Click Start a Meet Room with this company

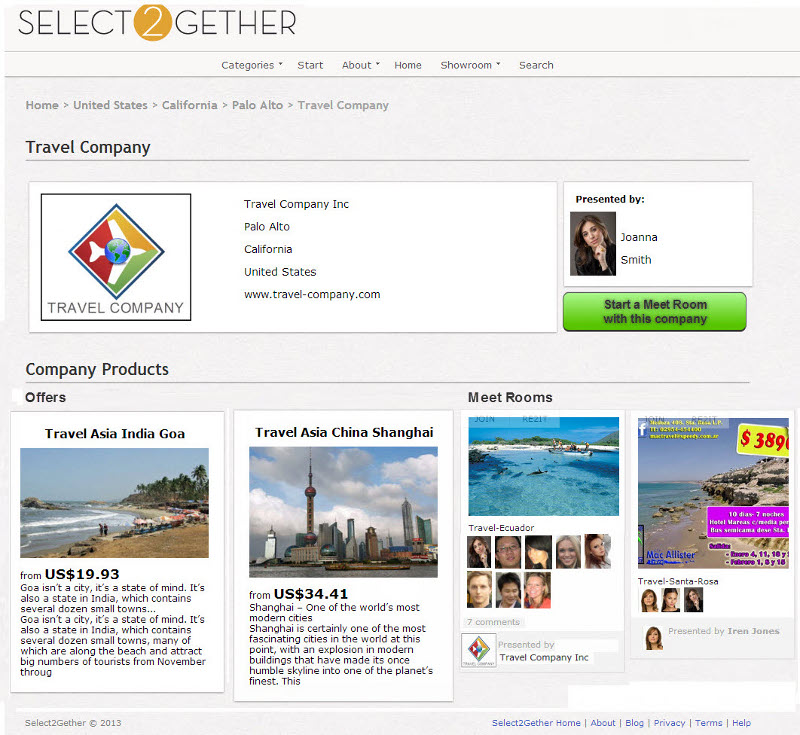pos(655,312)
